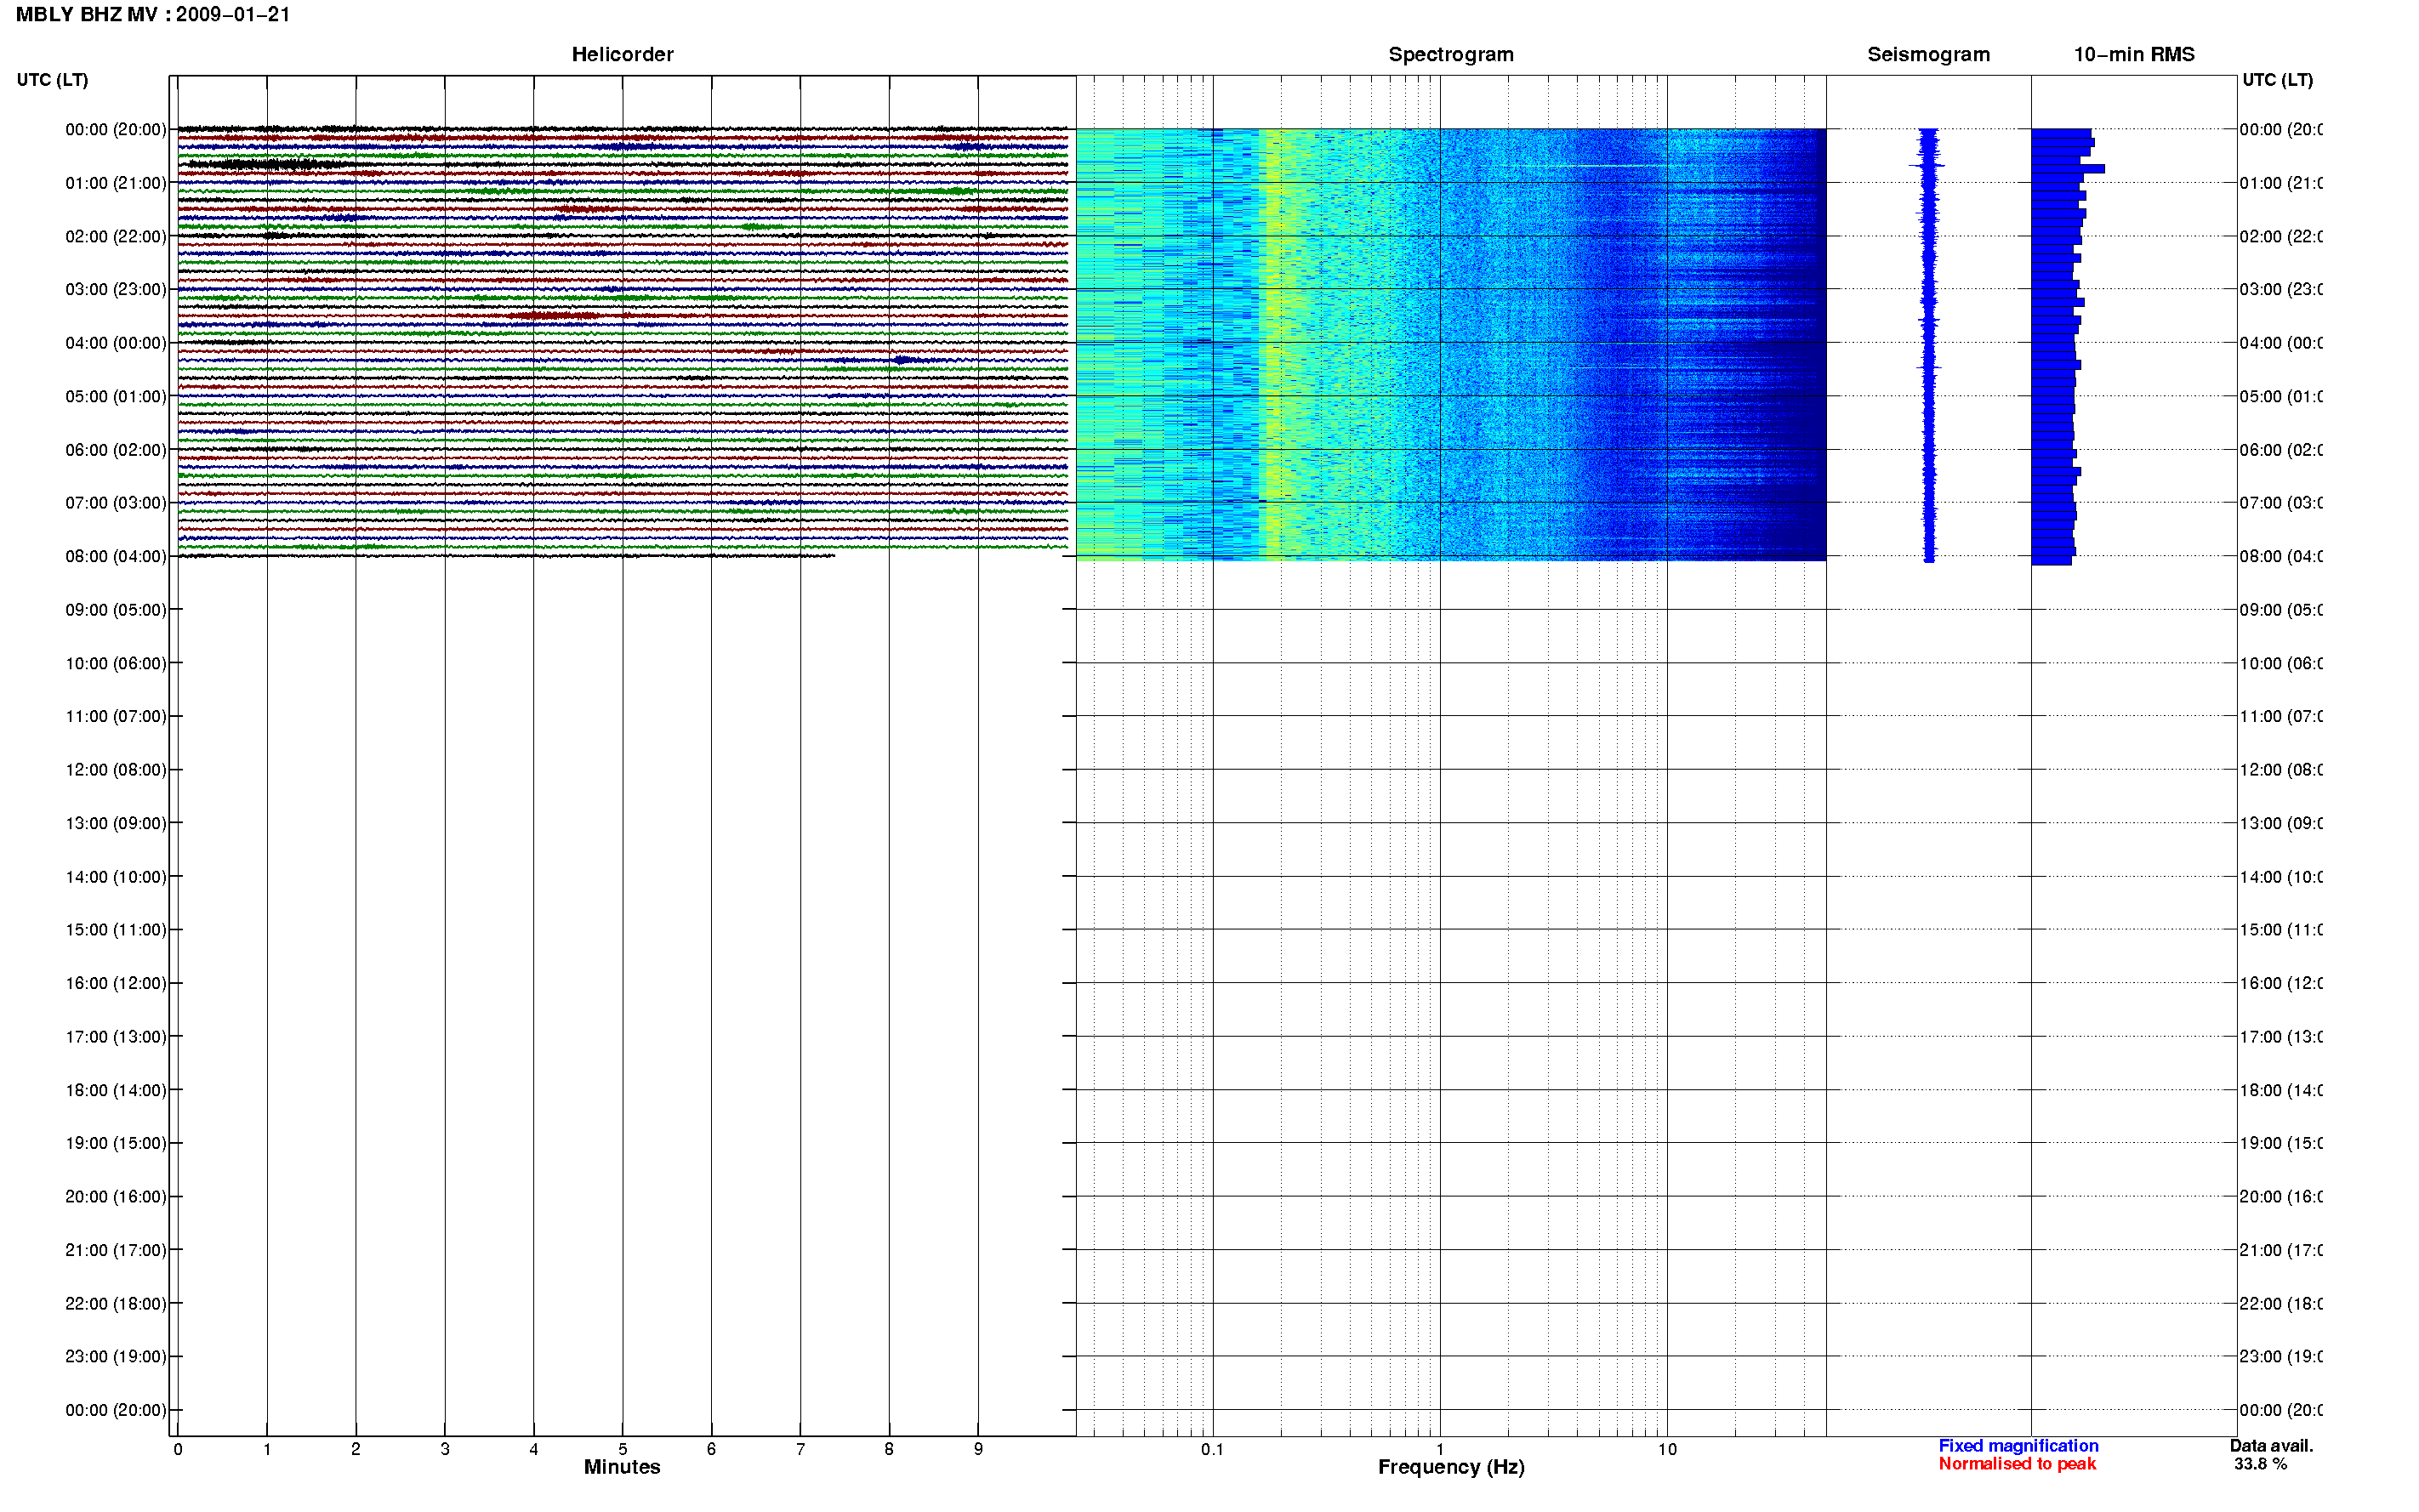Select the 00:00 (20:00) time label at top left
Image resolution: width=2419 pixels, height=1512 pixels.
(x=116, y=129)
